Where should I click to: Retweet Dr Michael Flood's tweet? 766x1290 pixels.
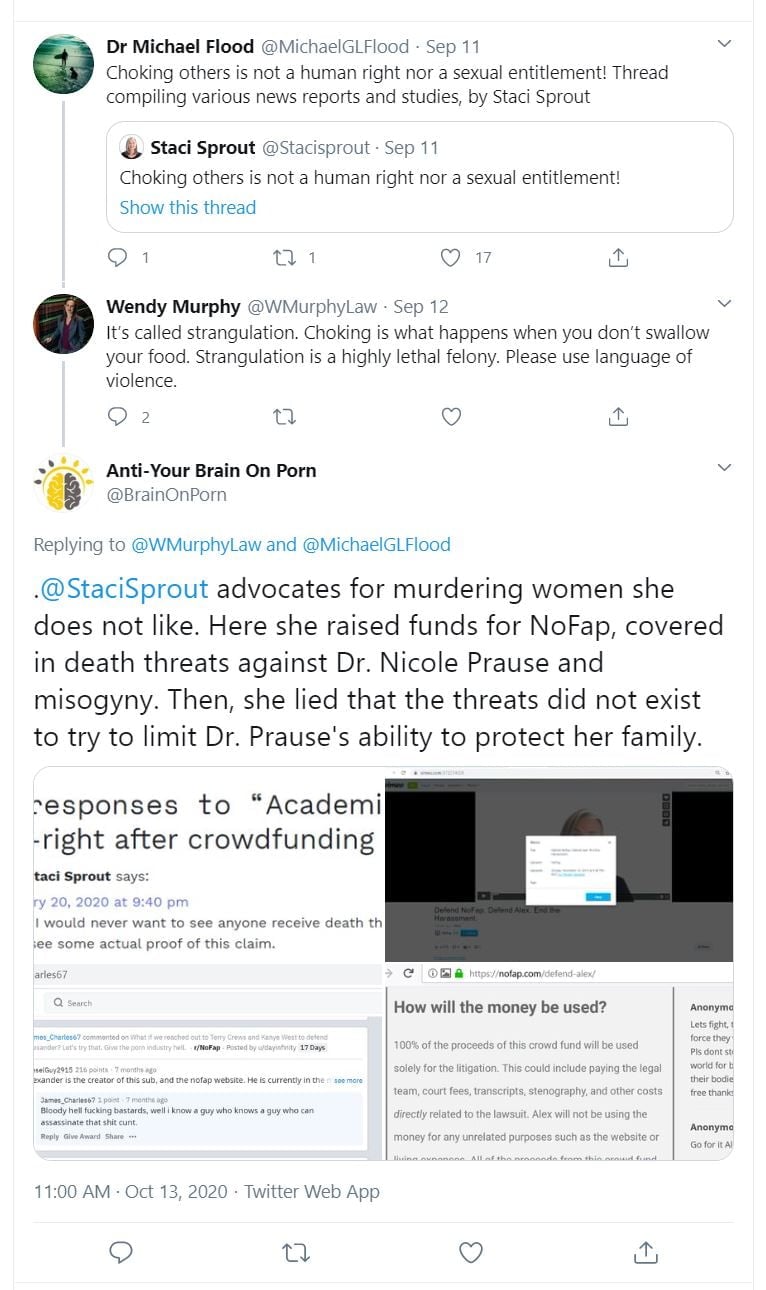[x=284, y=258]
